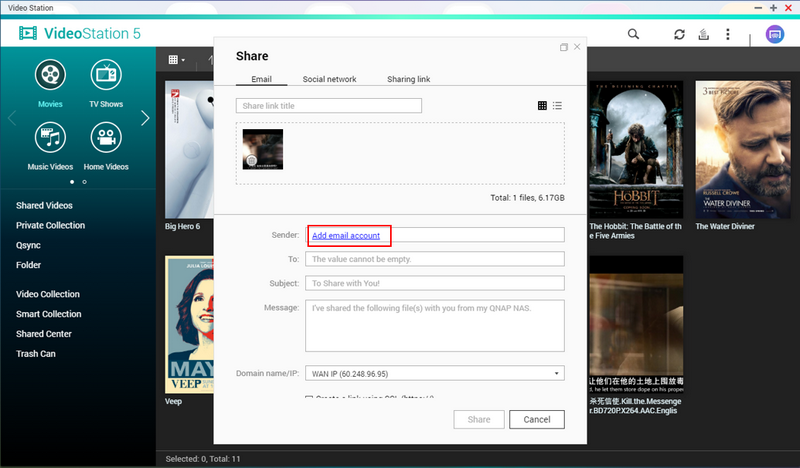Screen dimensions: 800x468
Task: Open Video Collection in sidebar
Action: (48, 294)
